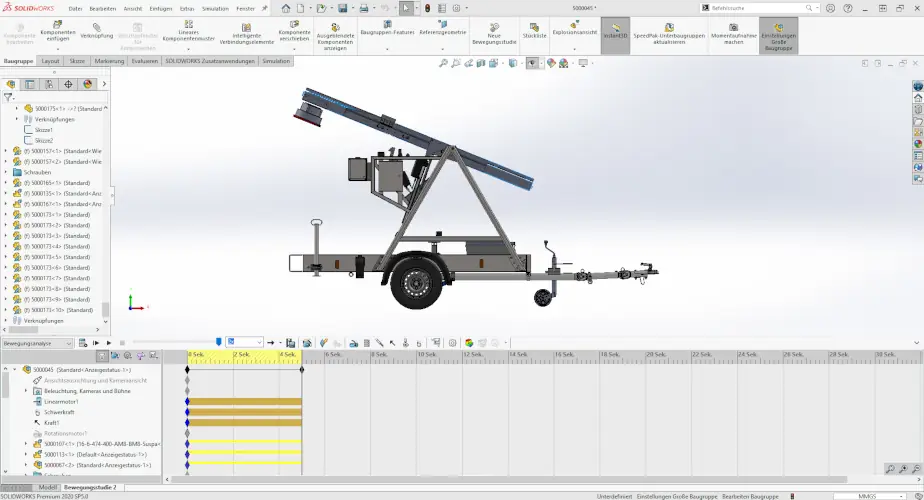Toggle the motion tree filter button
This screenshot has height=500, width=924.
coord(102,356)
